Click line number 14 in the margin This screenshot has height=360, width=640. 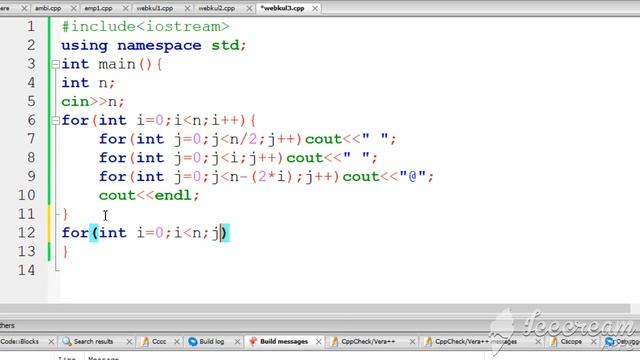(26, 270)
